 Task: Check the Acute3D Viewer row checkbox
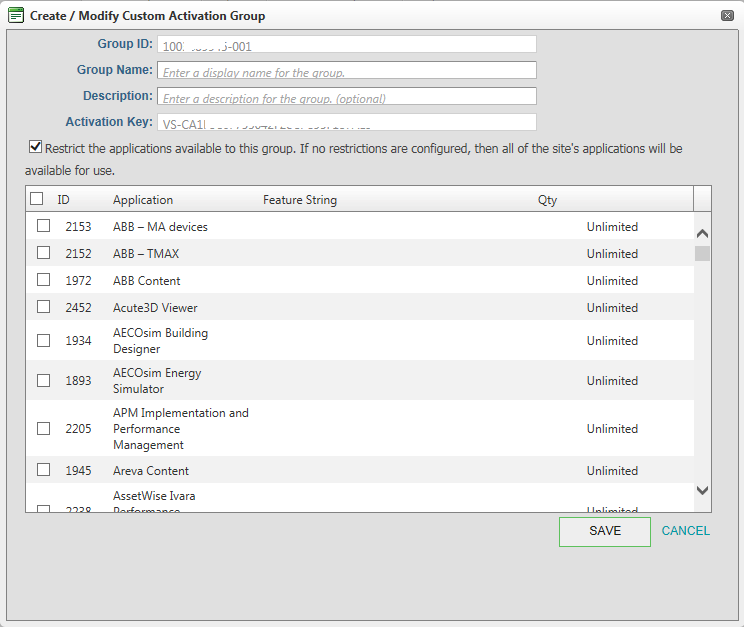coord(44,307)
